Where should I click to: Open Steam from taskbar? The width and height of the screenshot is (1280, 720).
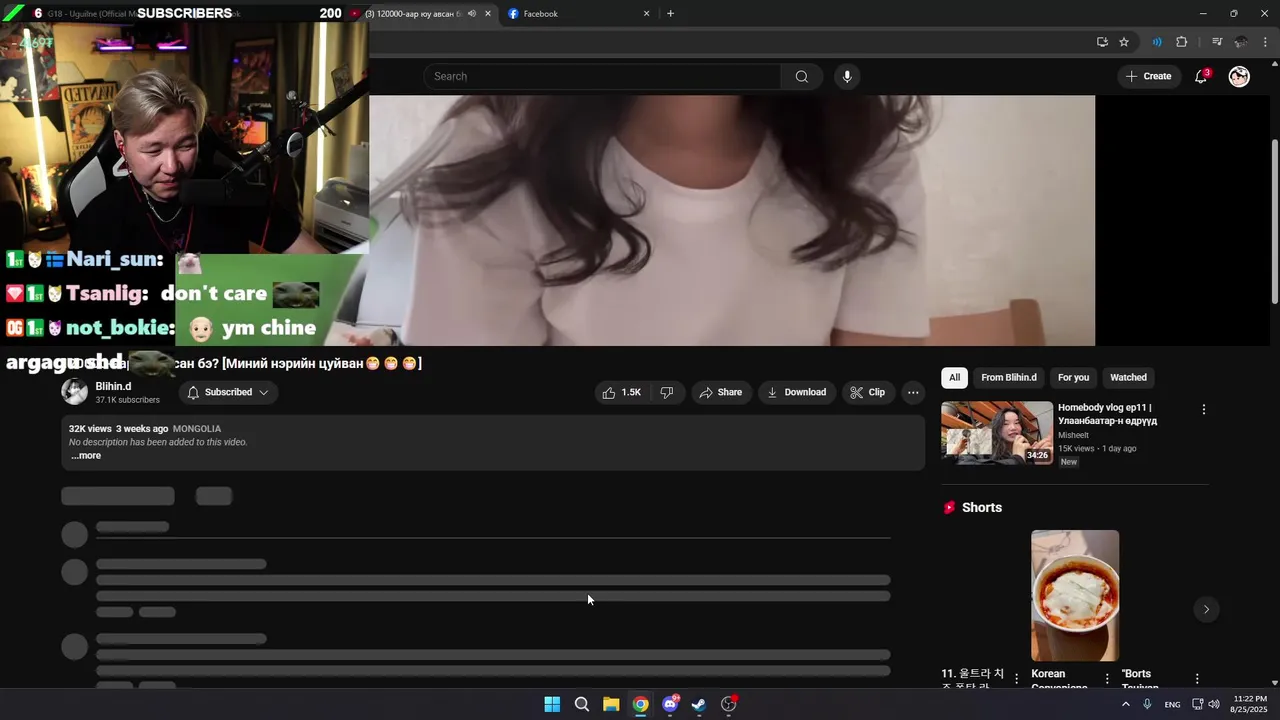[x=699, y=704]
